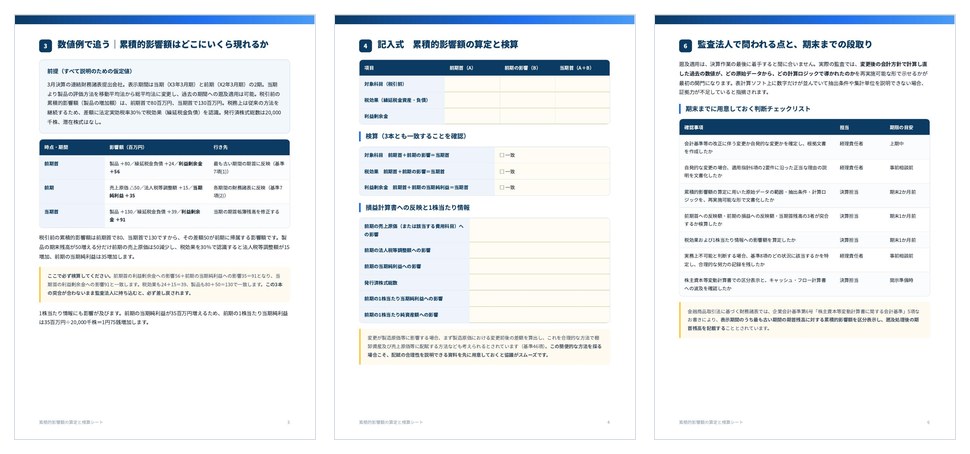Image resolution: width=970 pixels, height=454 pixels.
Task: Click the 前期首（A） cell for 利益剰余金 row
Action: click(x=471, y=116)
